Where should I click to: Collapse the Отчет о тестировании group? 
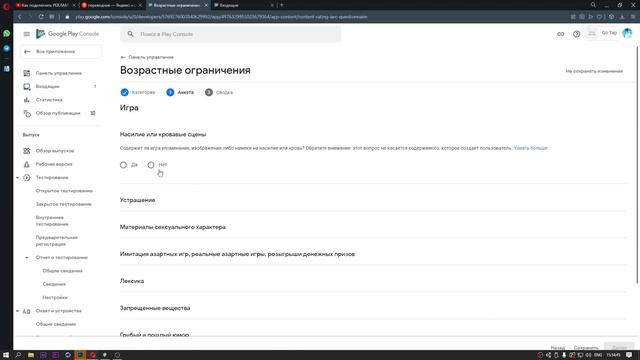[x=27, y=258]
